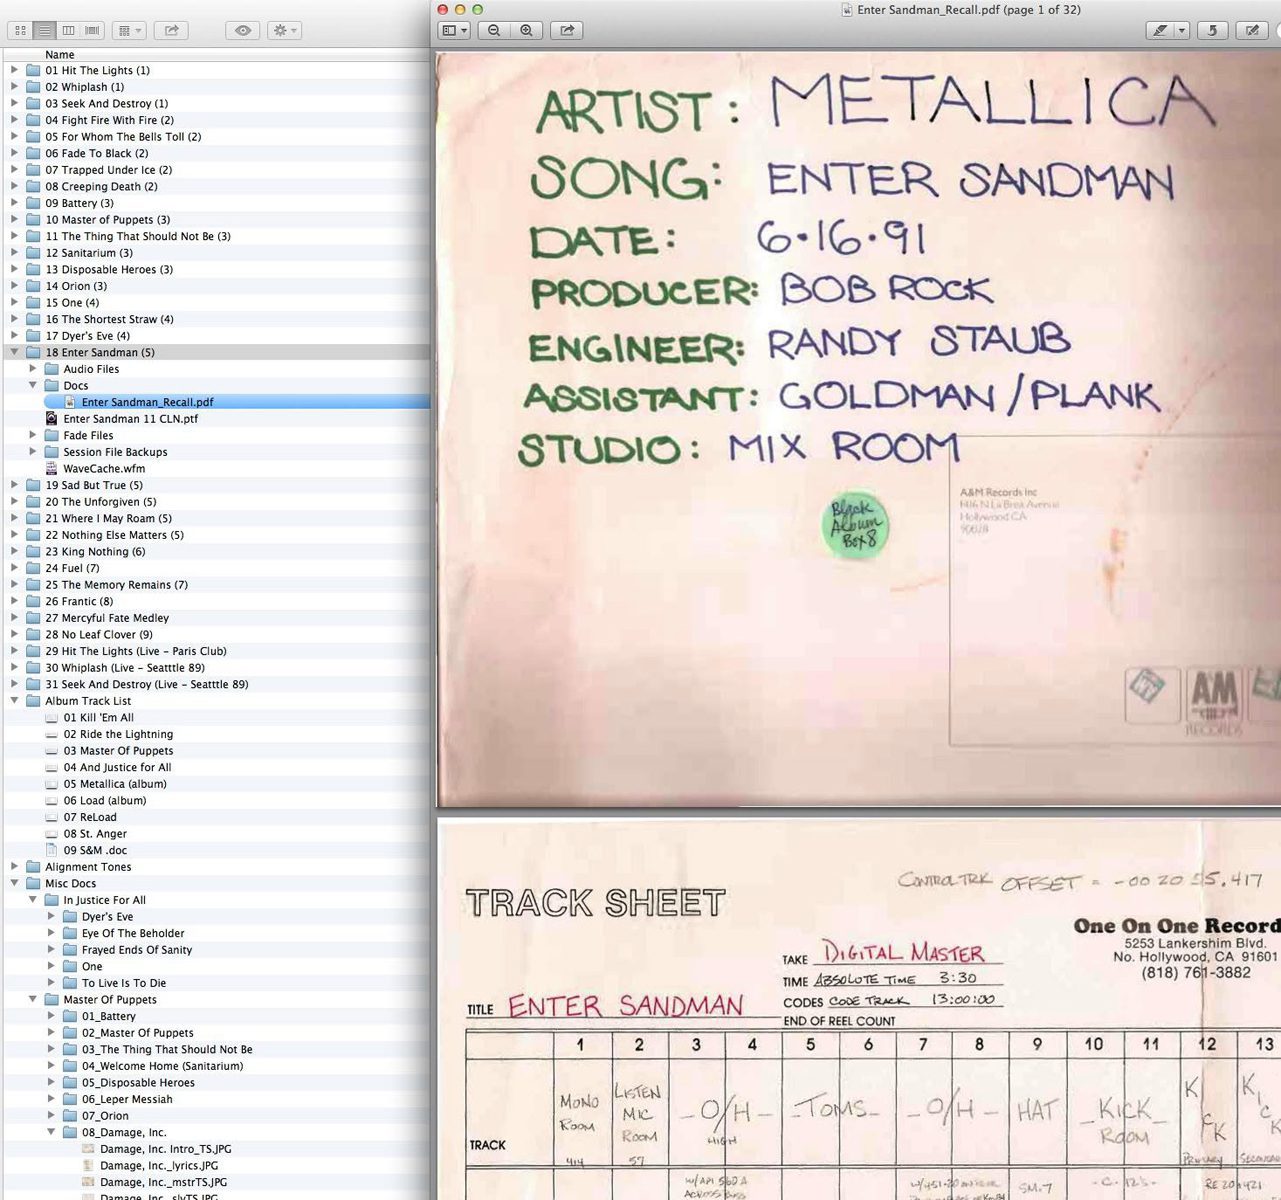Screen dimensions: 1281x1200
Task: Collapse the In Justice For All folder
Action: 33,900
